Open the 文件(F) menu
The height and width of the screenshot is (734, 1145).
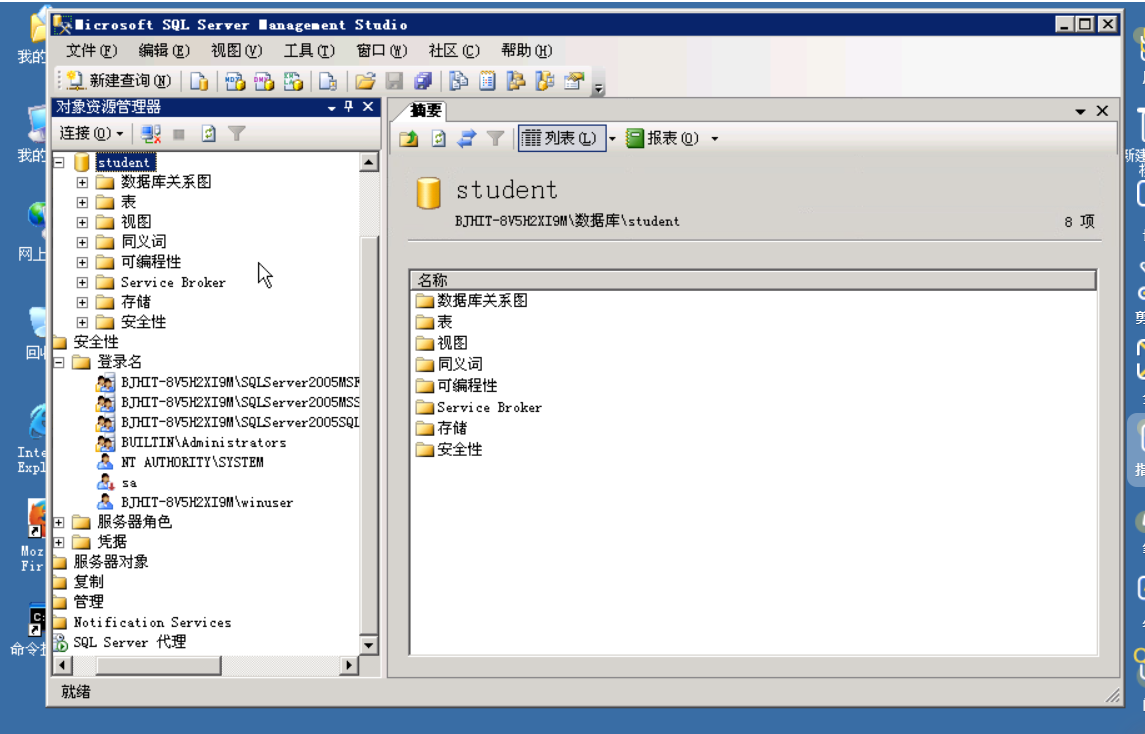pyautogui.click(x=91, y=50)
